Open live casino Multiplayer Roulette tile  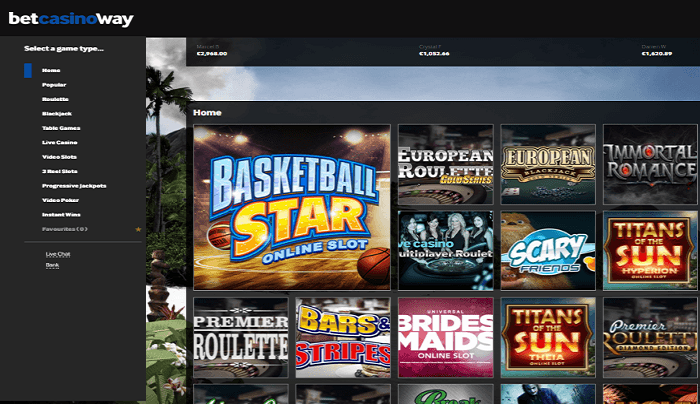point(446,250)
